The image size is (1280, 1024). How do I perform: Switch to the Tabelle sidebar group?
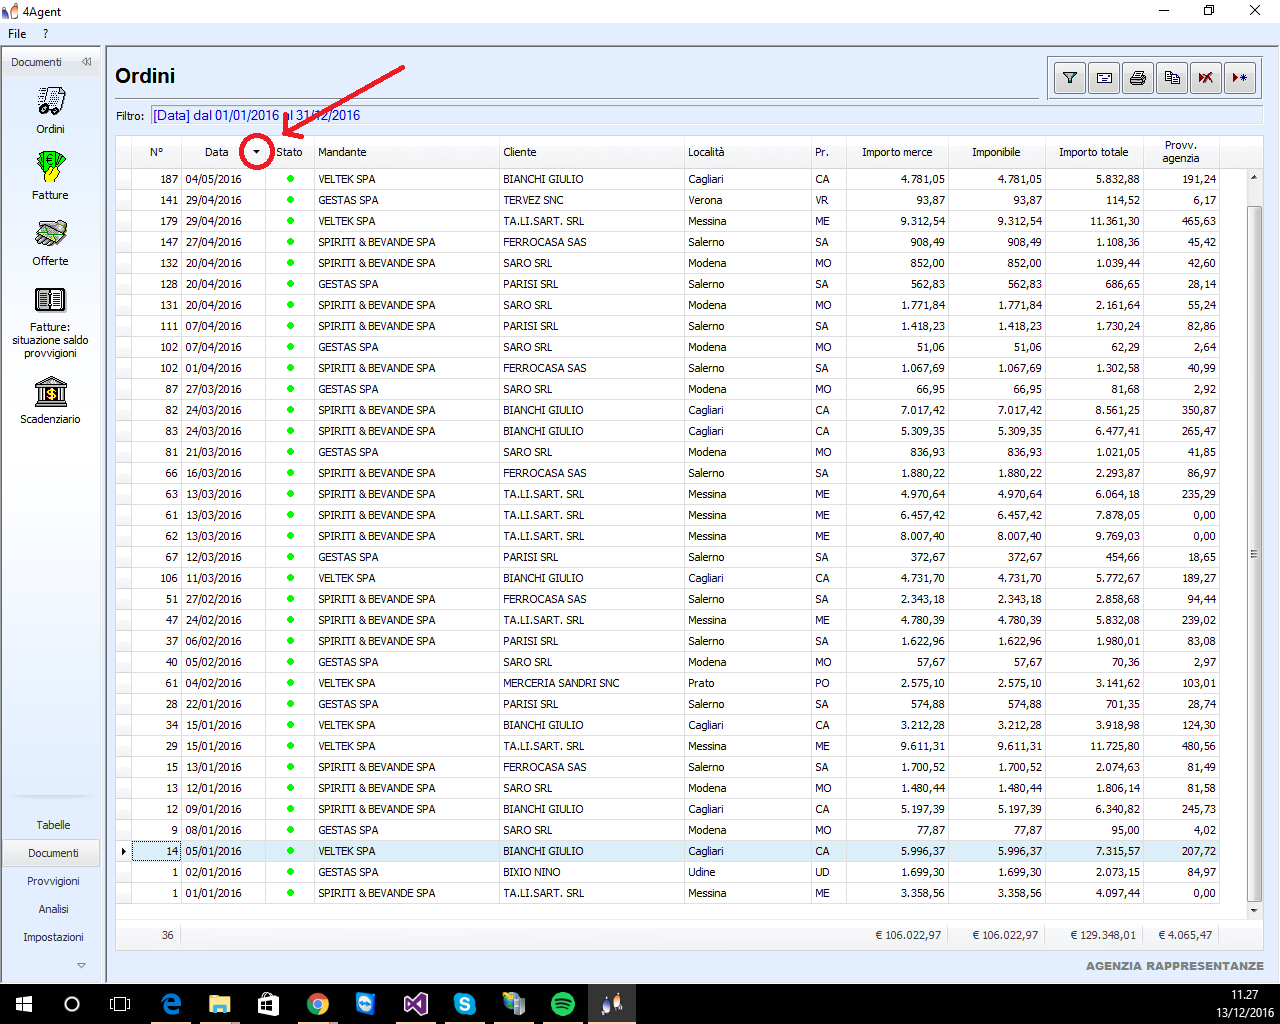click(53, 825)
